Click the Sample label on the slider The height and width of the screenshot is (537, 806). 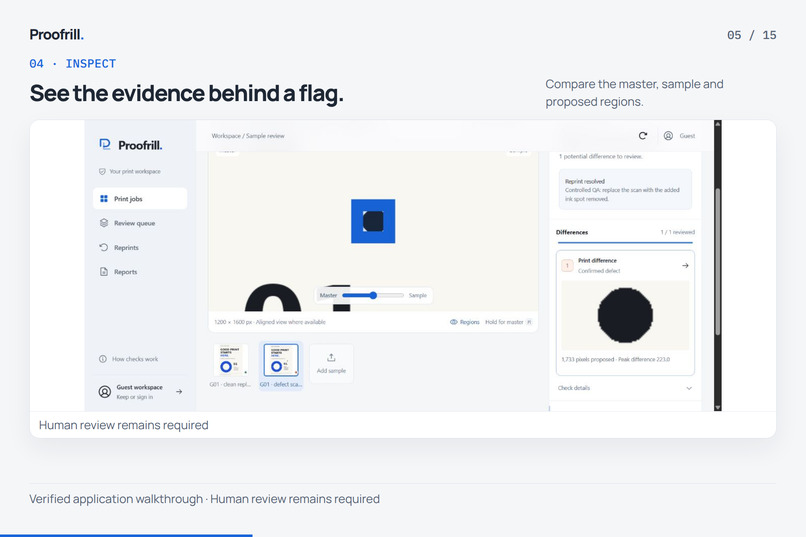pyautogui.click(x=417, y=295)
